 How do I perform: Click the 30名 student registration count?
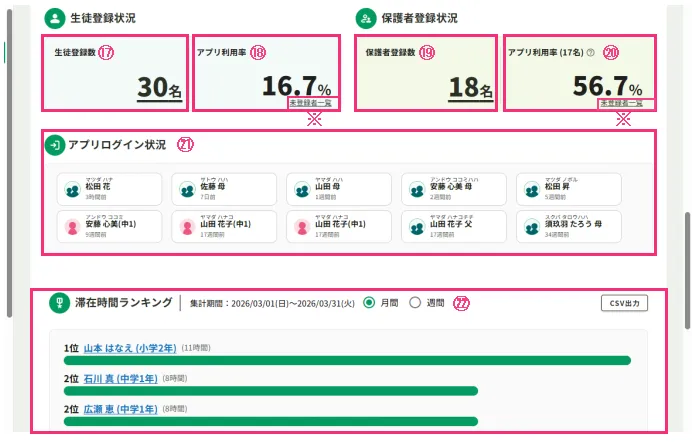point(159,89)
